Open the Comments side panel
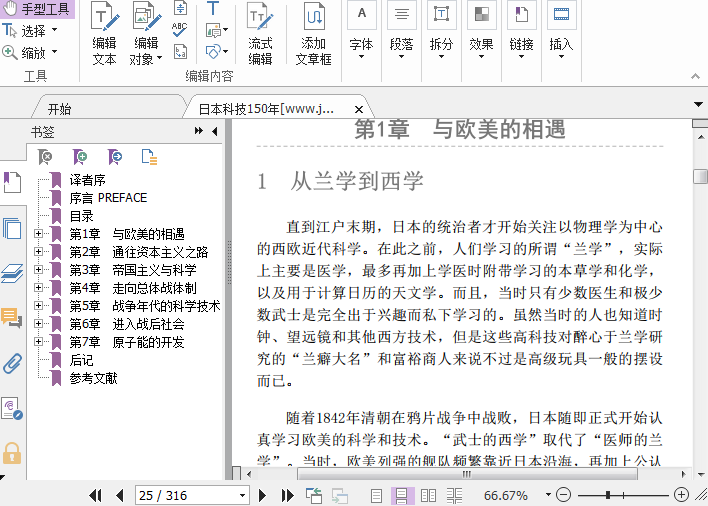Screen dimensions: 708x506 [12, 318]
